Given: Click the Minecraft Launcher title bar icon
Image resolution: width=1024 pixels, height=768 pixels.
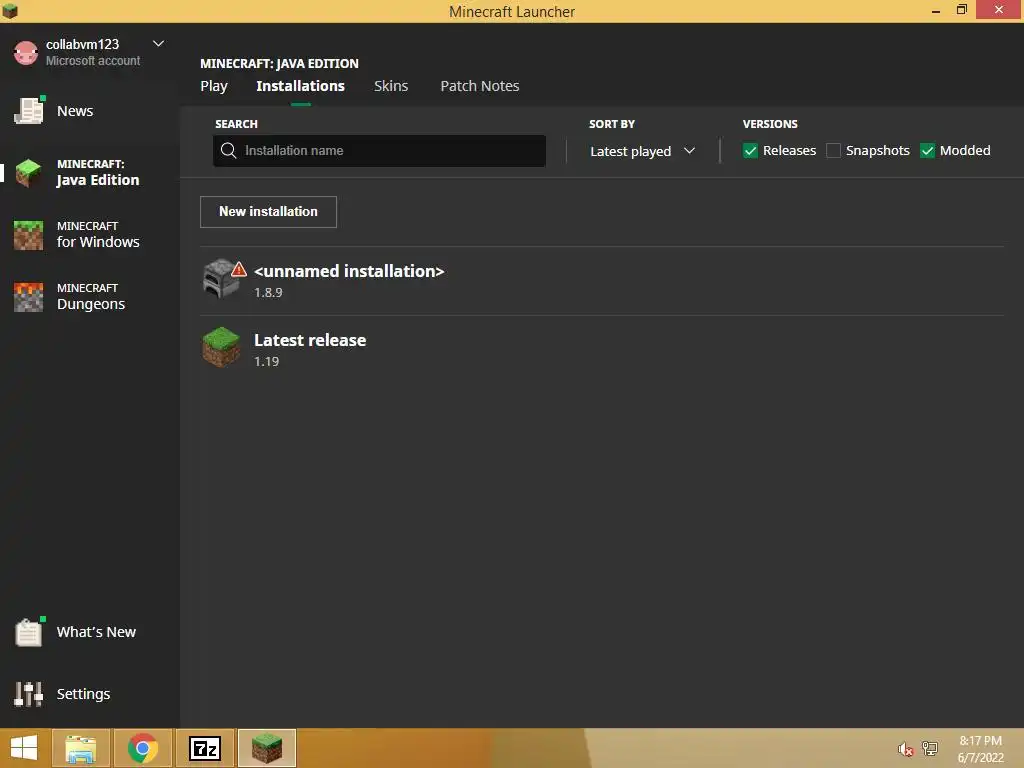Looking at the screenshot, I should tap(10, 10).
